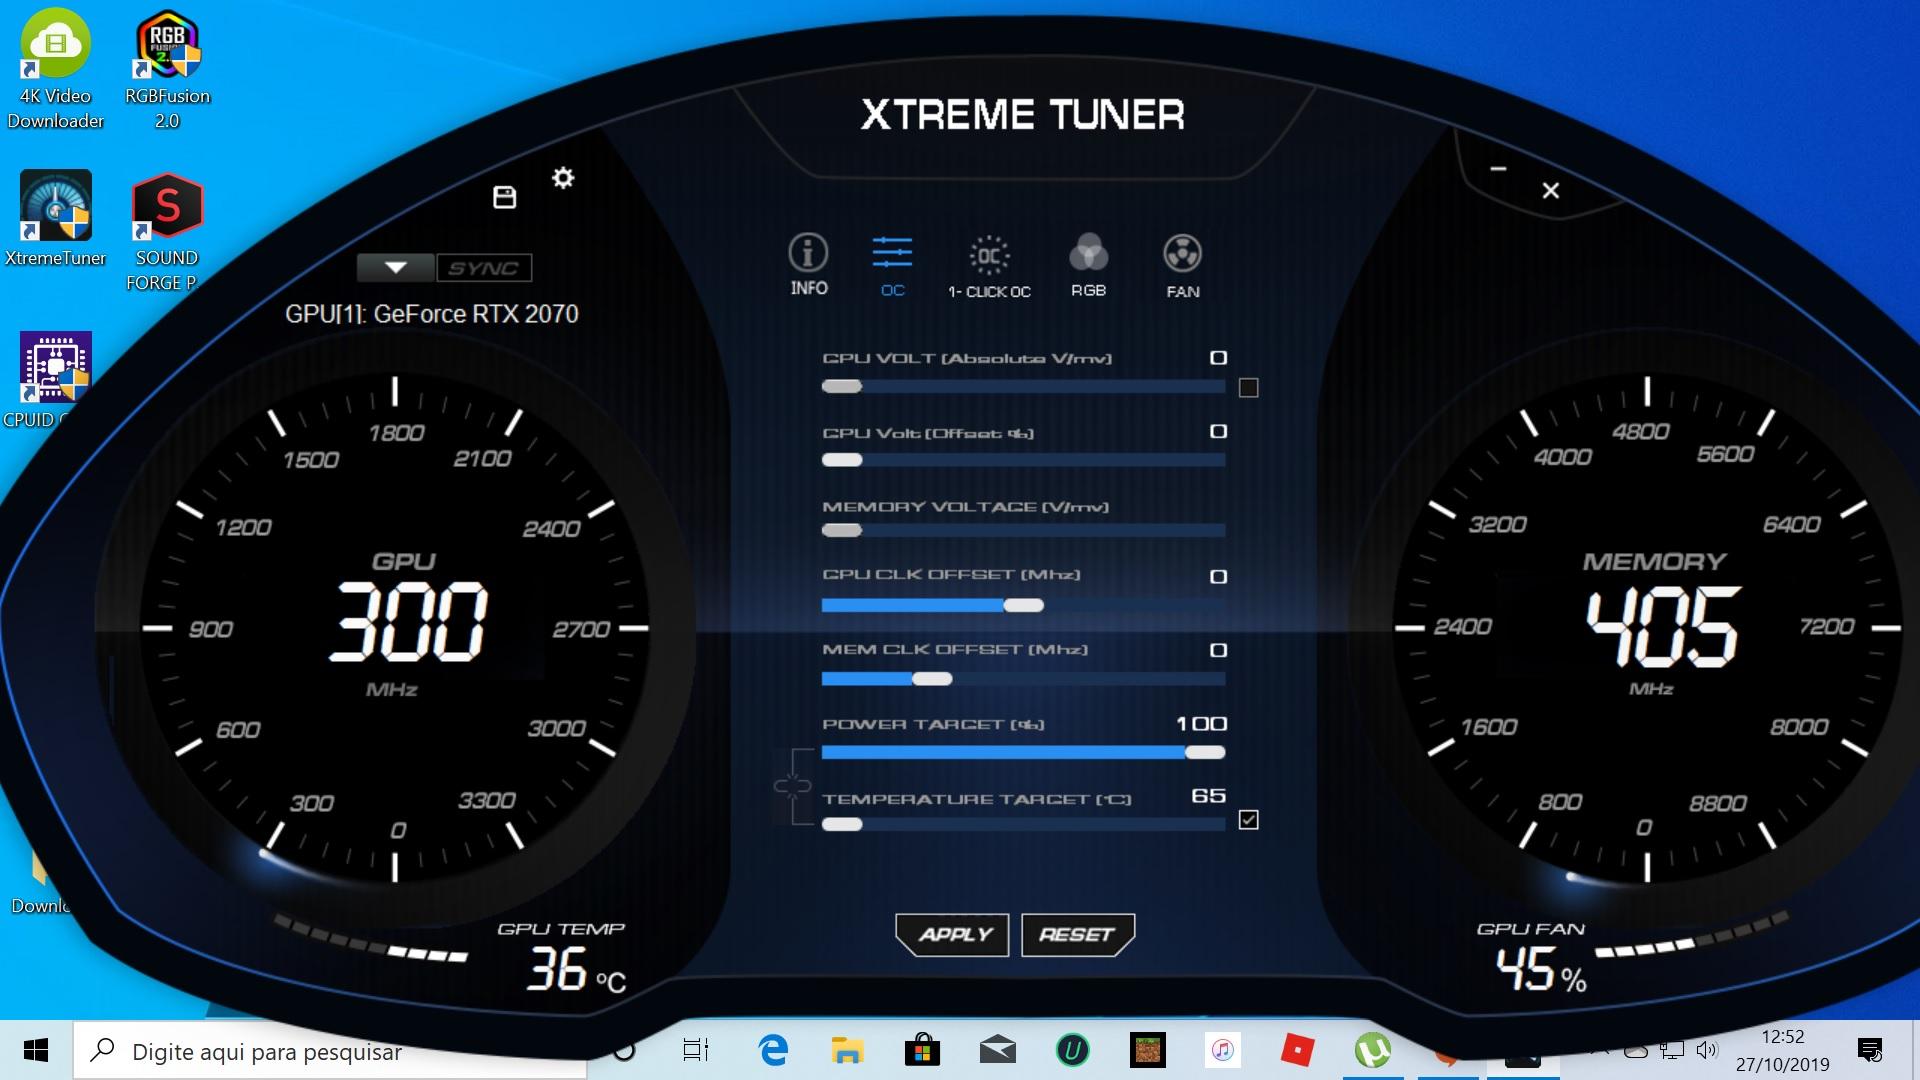
Task: Click the RESET button
Action: point(1077,934)
